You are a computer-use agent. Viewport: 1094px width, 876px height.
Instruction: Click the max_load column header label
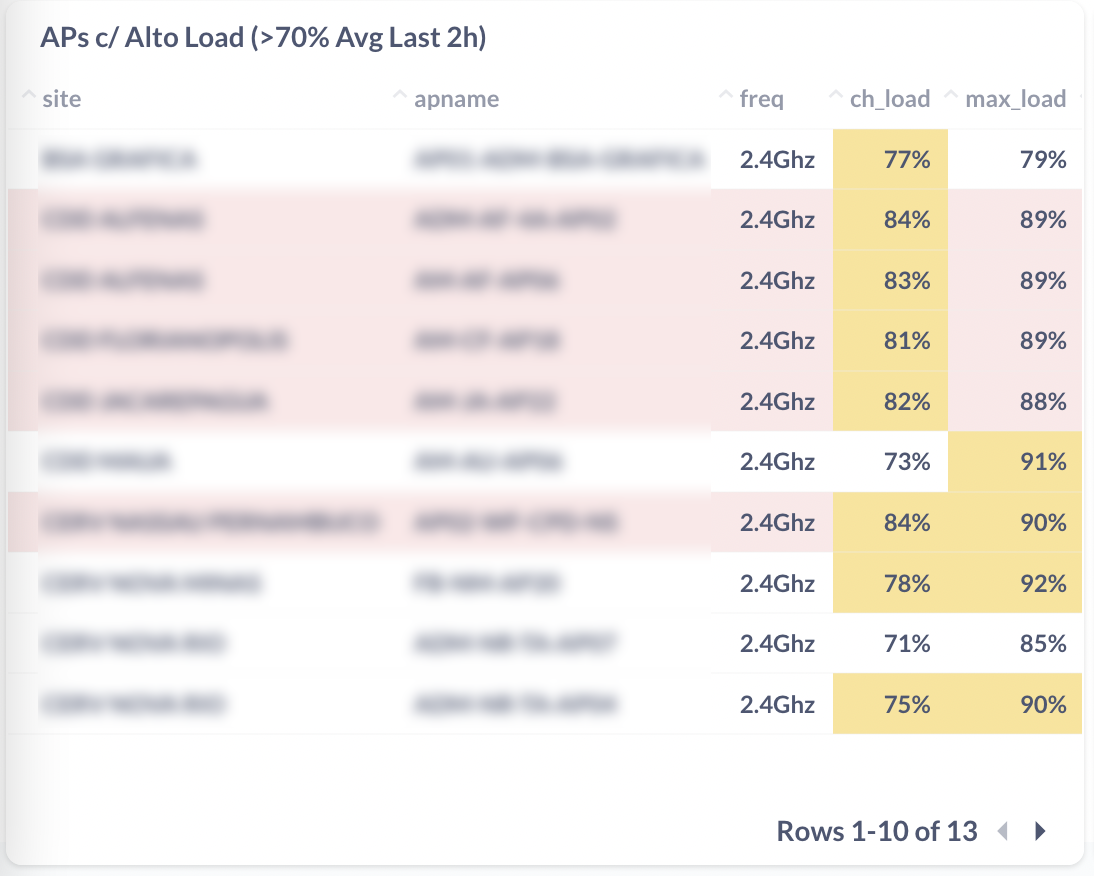click(x=1015, y=98)
